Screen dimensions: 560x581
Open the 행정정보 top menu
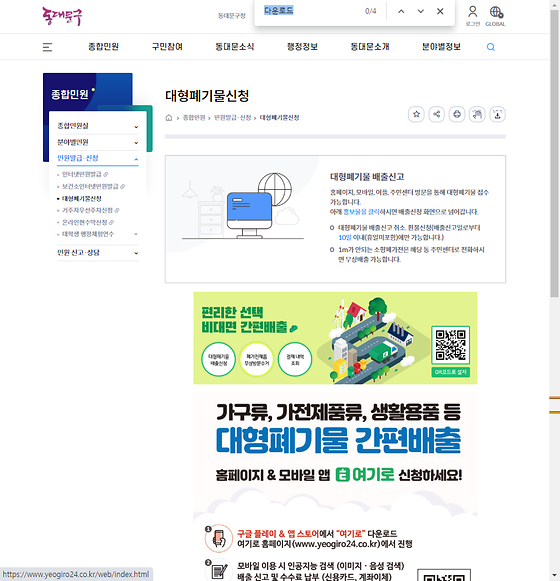(302, 47)
